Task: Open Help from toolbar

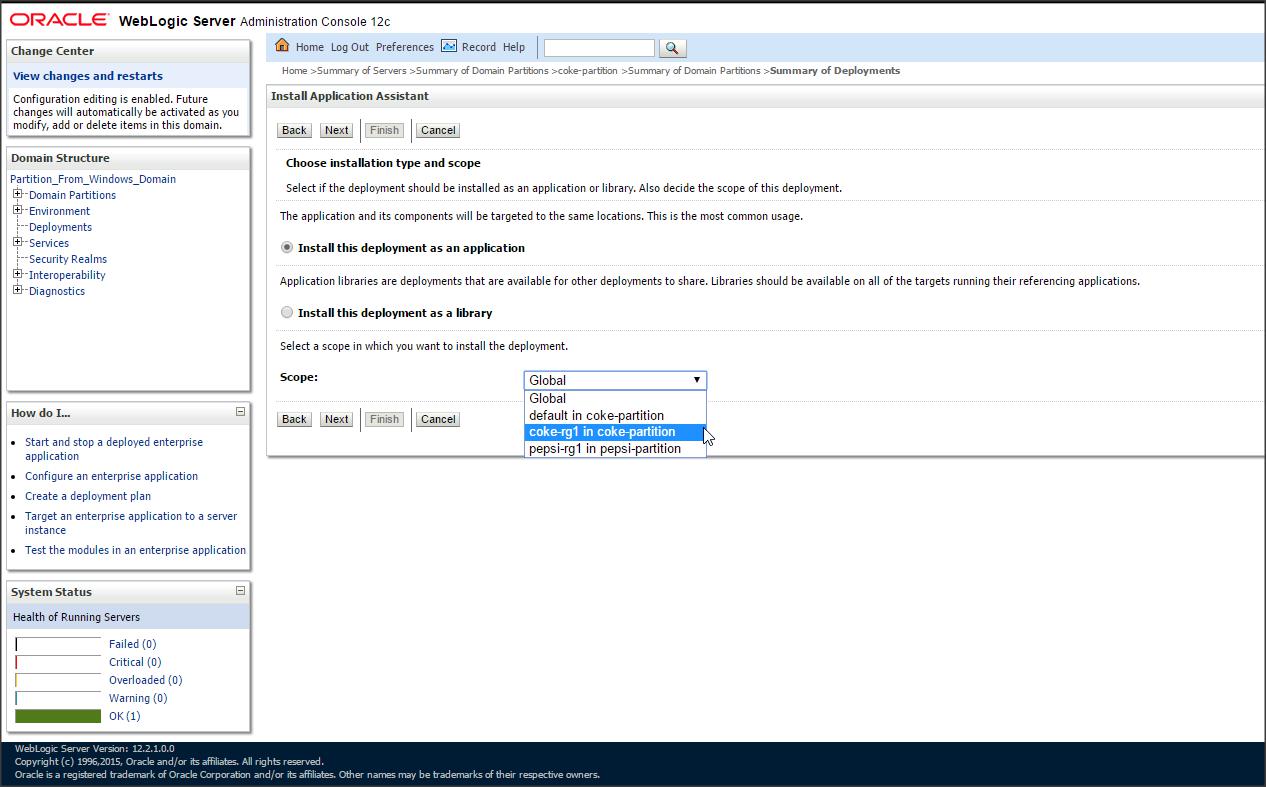Action: [x=514, y=47]
